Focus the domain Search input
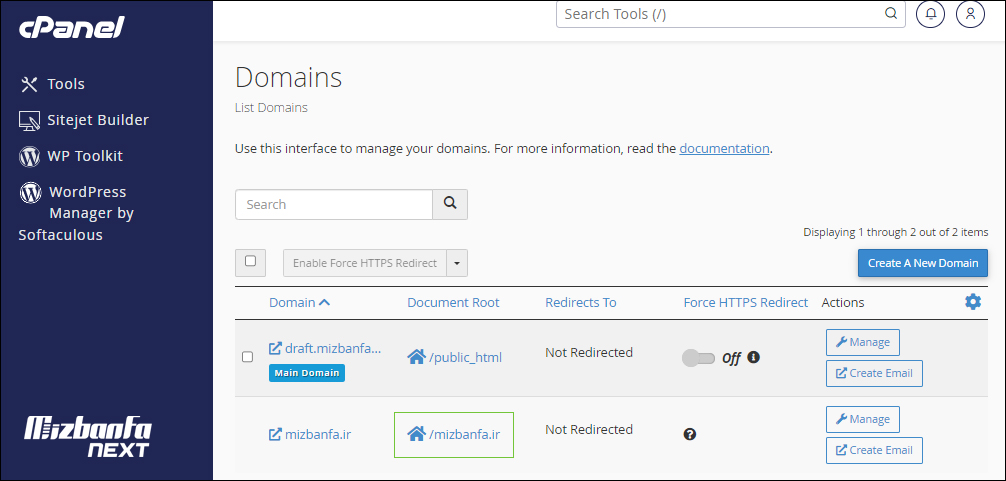The height and width of the screenshot is (481, 1006). [x=334, y=205]
